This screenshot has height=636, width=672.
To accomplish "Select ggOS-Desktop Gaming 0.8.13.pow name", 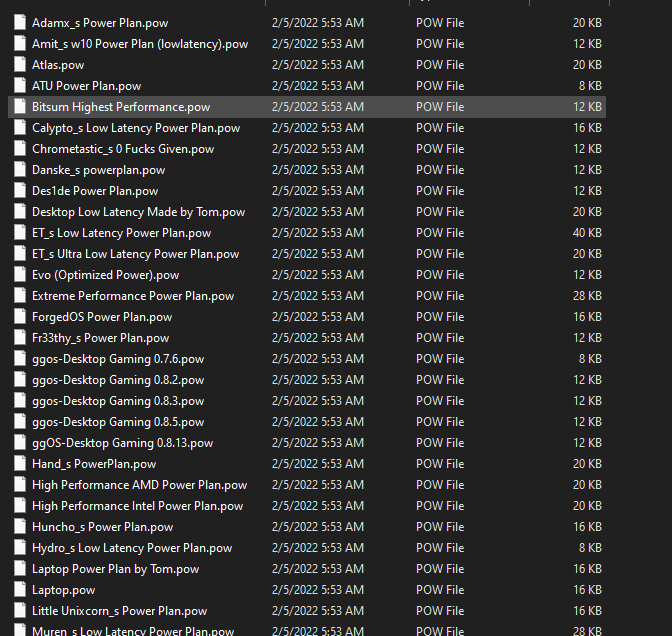I will click(123, 443).
